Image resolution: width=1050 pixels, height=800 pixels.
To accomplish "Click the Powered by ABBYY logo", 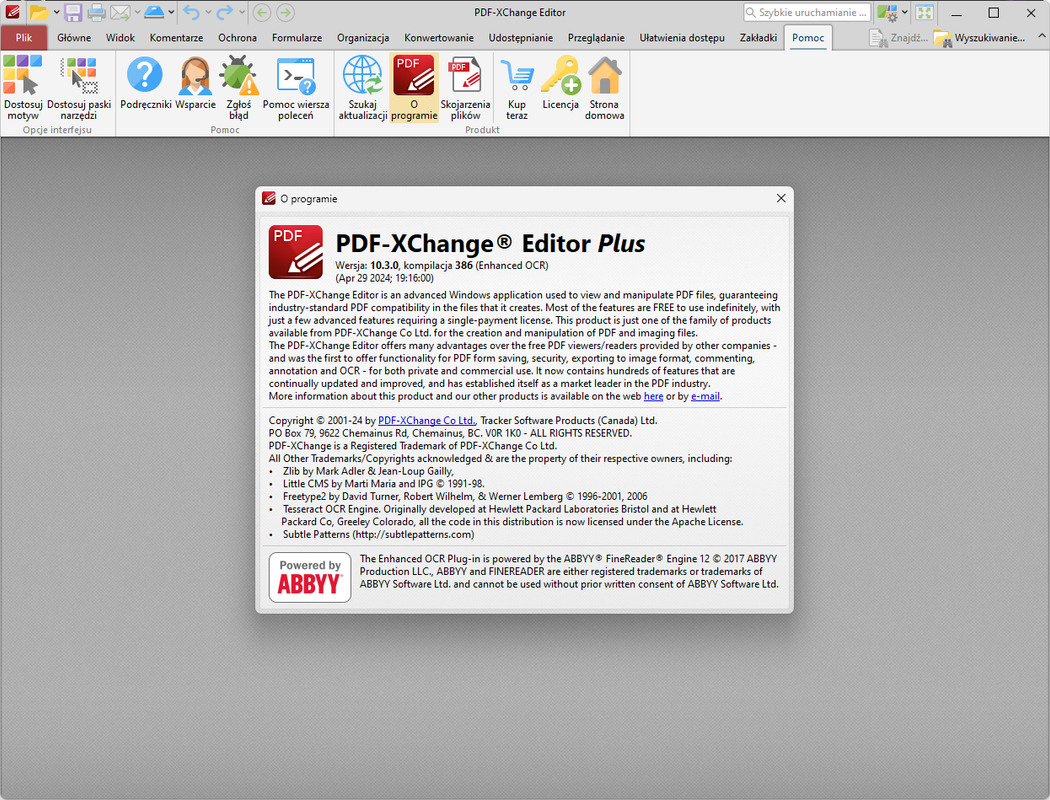I will click(x=309, y=577).
